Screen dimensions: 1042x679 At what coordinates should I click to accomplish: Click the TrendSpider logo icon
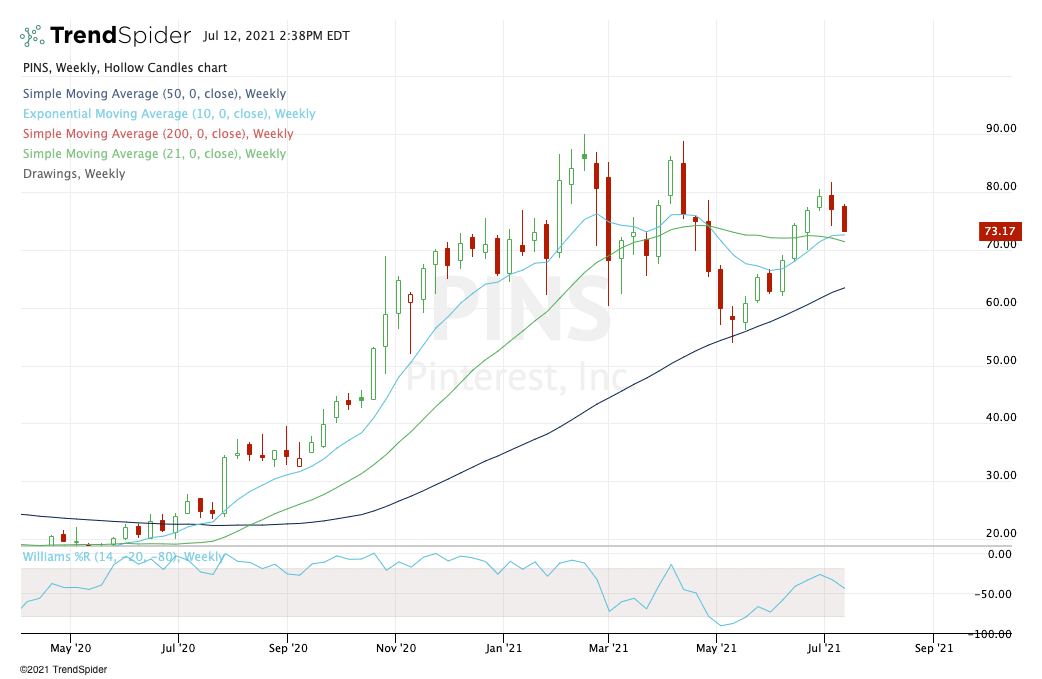[32, 35]
